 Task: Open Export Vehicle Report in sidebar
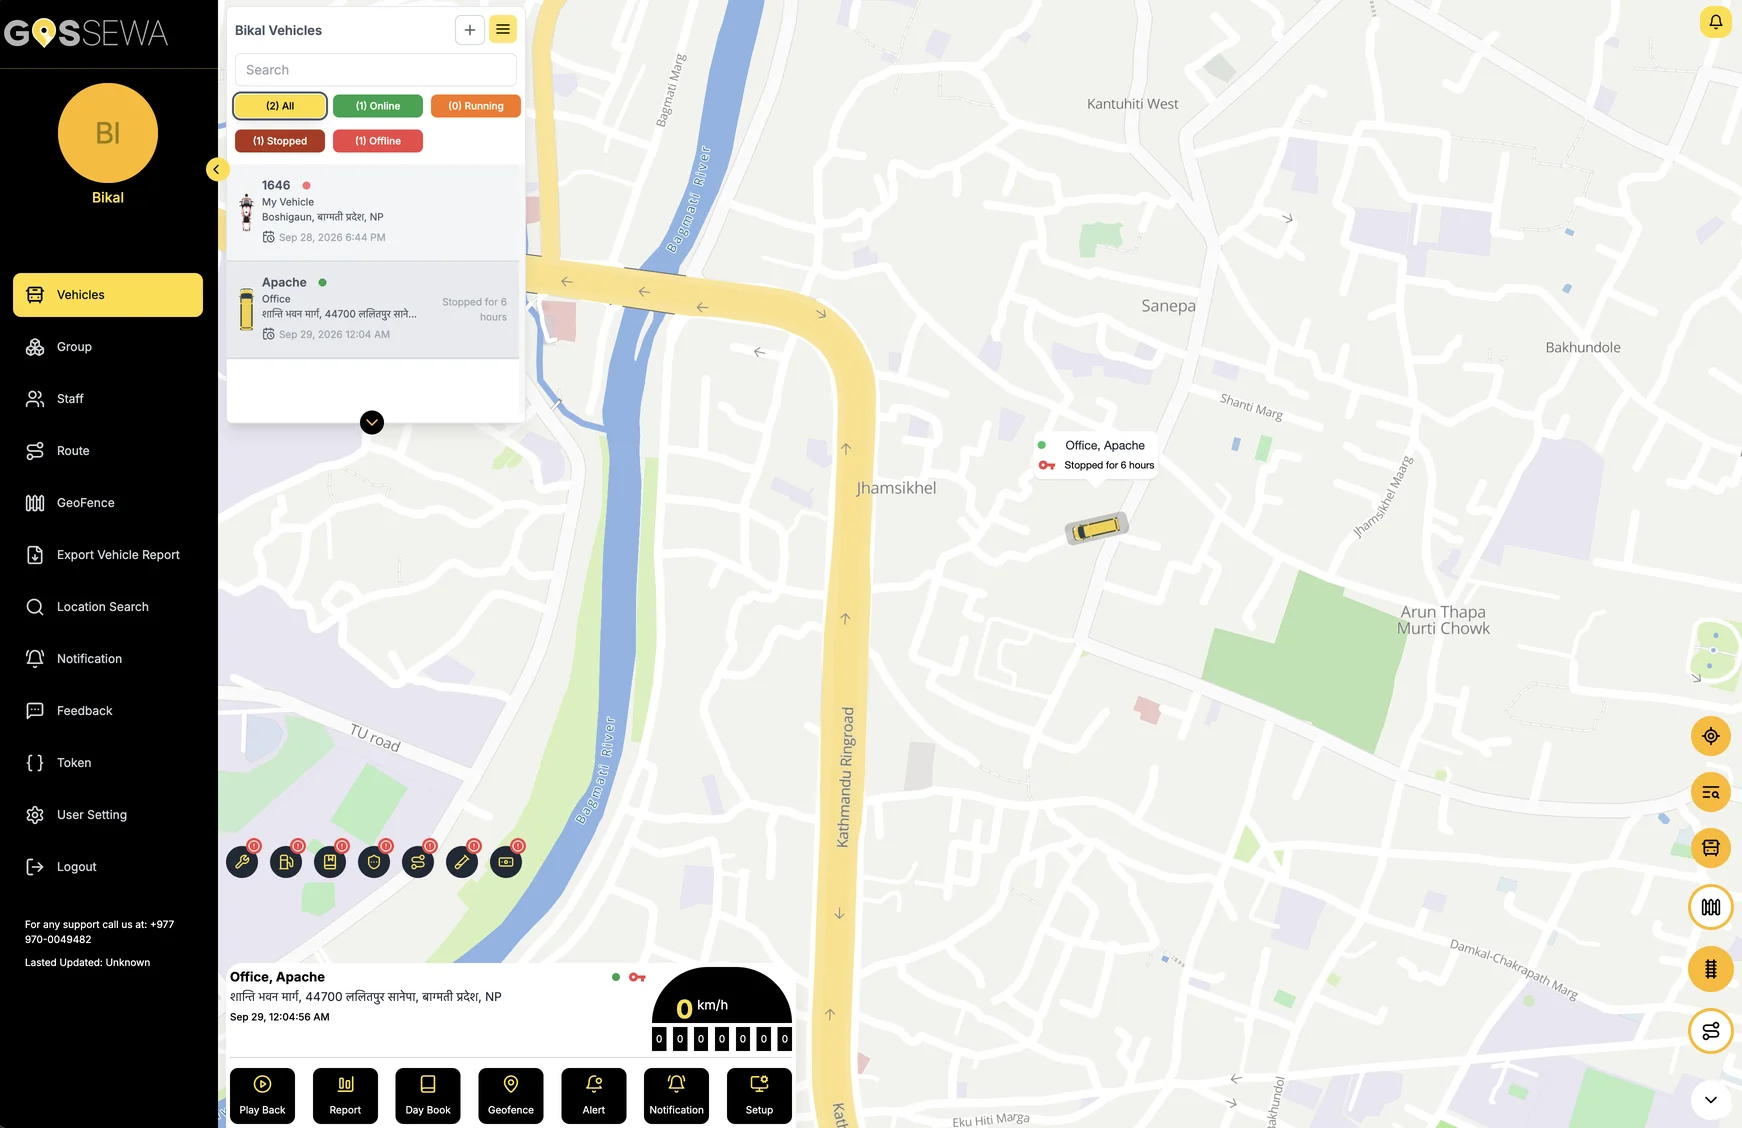tap(108, 555)
